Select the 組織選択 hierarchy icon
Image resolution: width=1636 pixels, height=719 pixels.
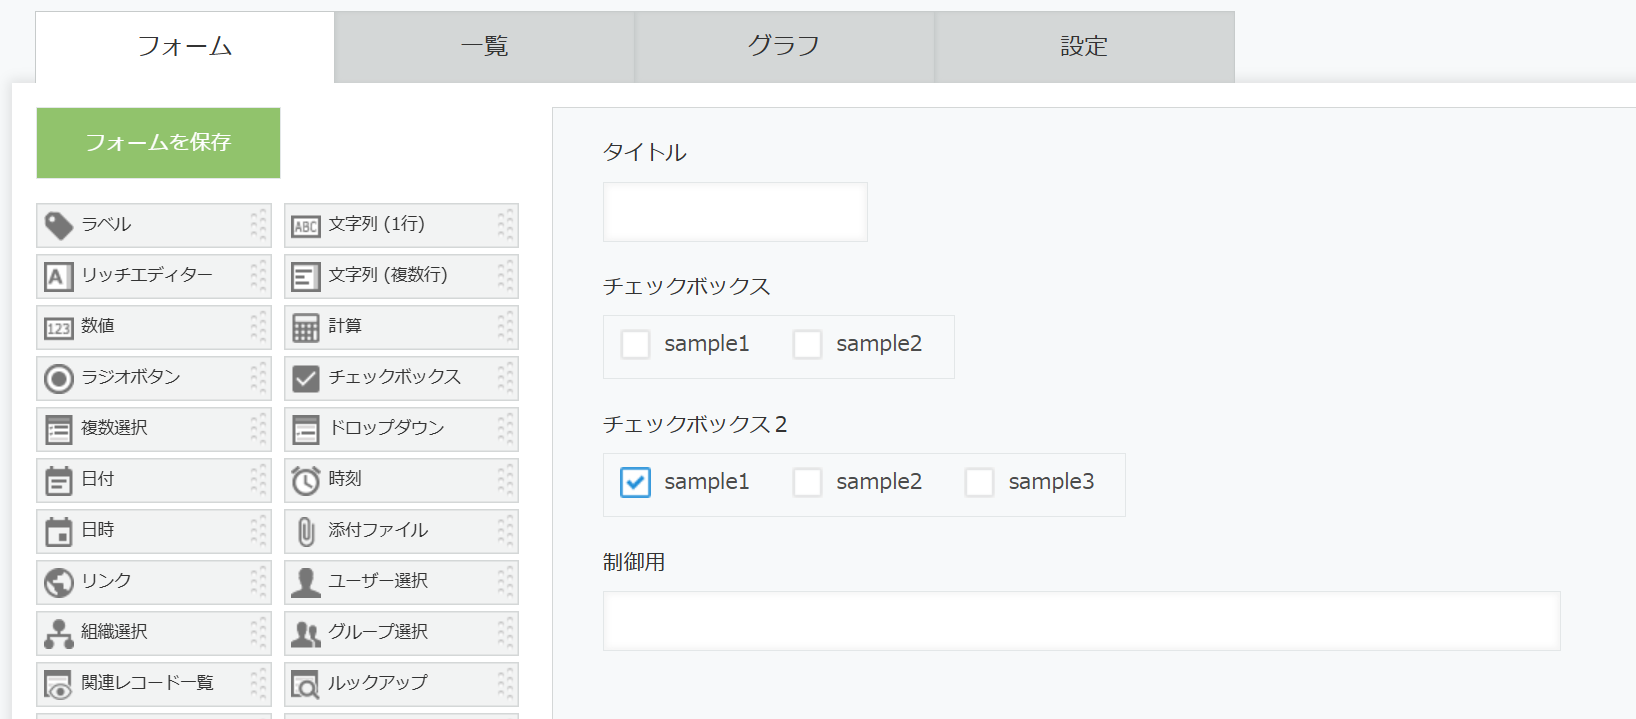(x=59, y=634)
